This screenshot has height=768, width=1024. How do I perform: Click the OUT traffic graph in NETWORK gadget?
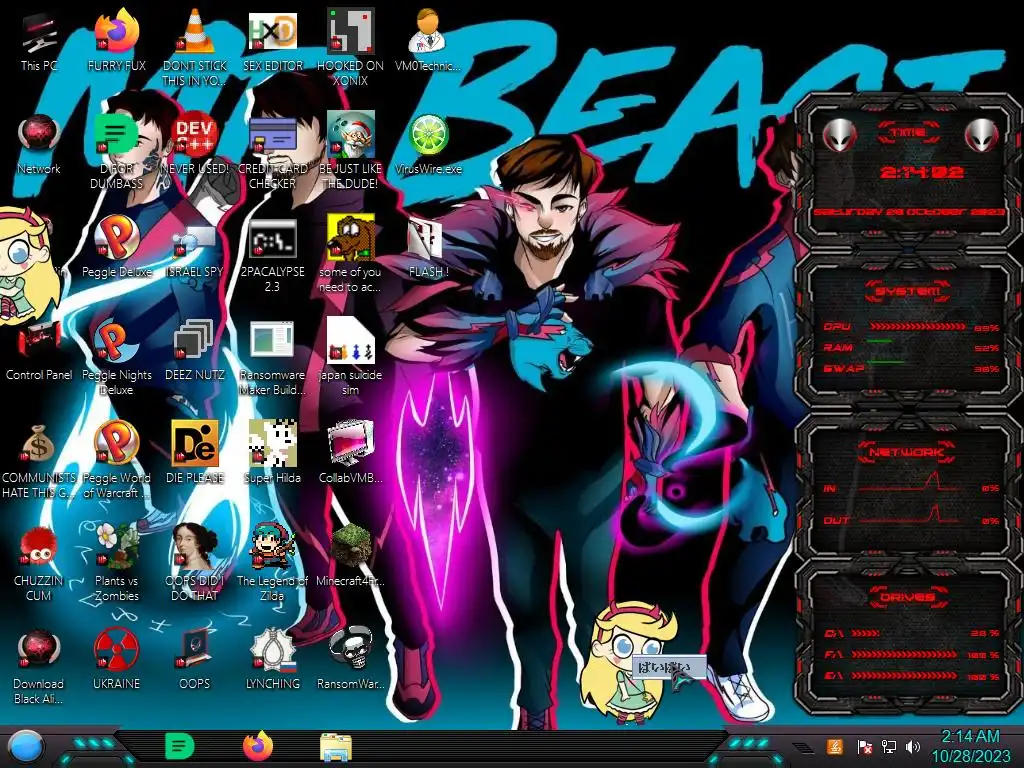(x=909, y=515)
